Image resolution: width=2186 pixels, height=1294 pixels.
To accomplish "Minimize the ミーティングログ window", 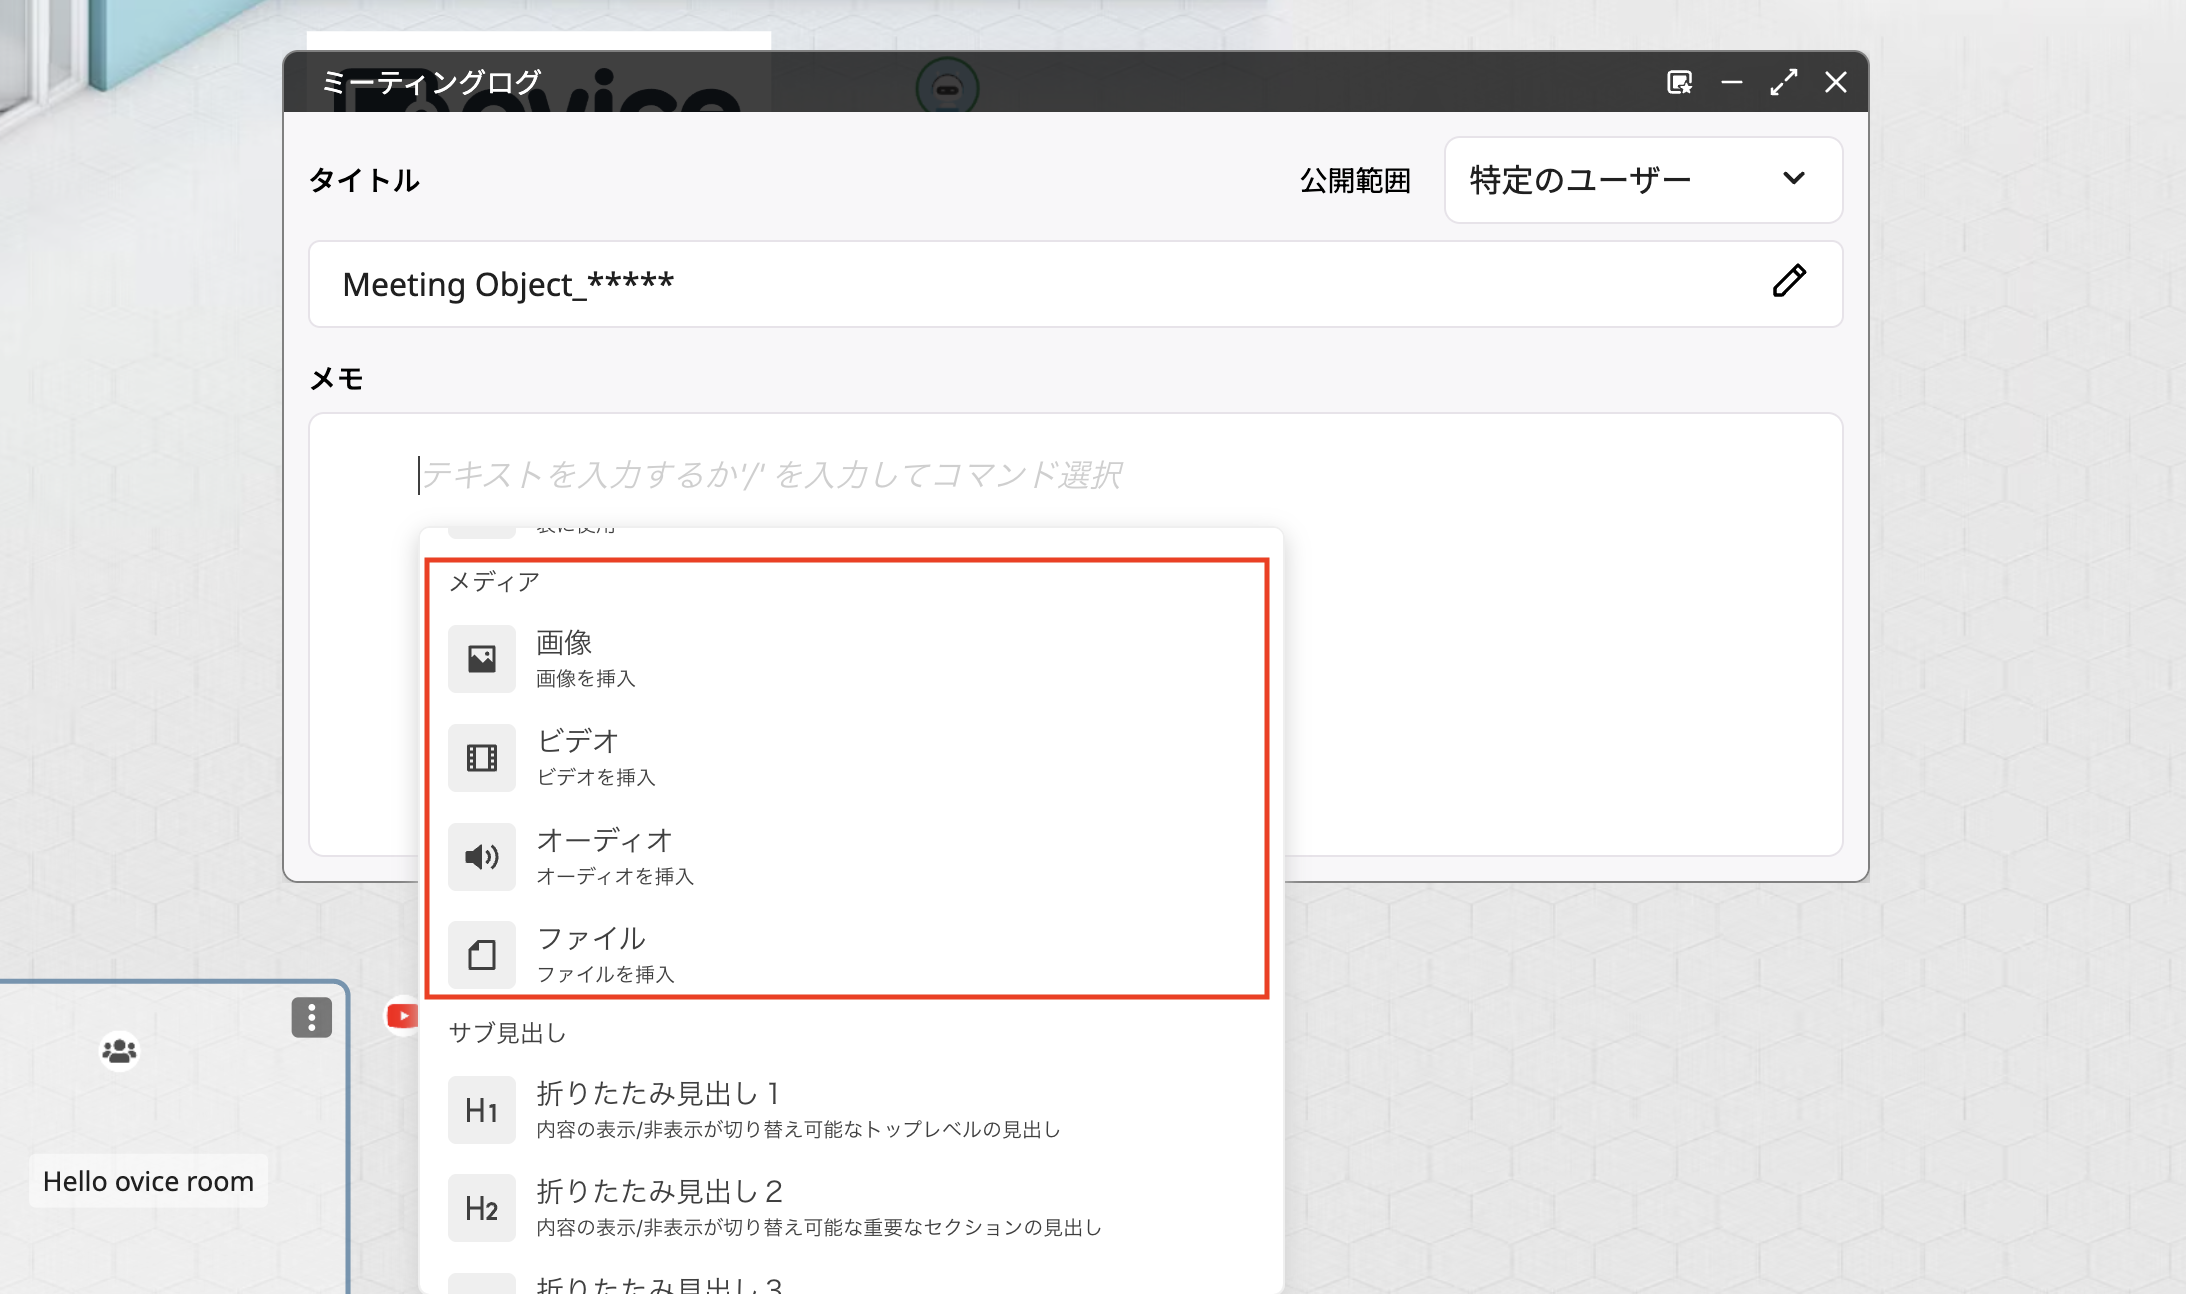I will (x=1732, y=82).
